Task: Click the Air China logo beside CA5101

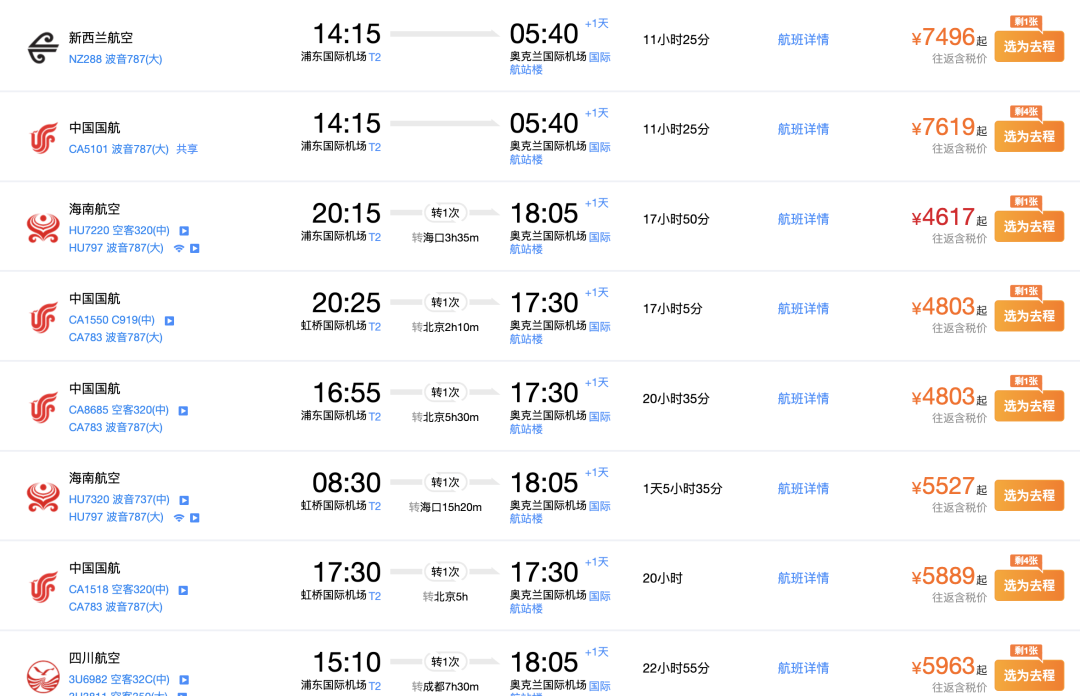Action: point(43,138)
